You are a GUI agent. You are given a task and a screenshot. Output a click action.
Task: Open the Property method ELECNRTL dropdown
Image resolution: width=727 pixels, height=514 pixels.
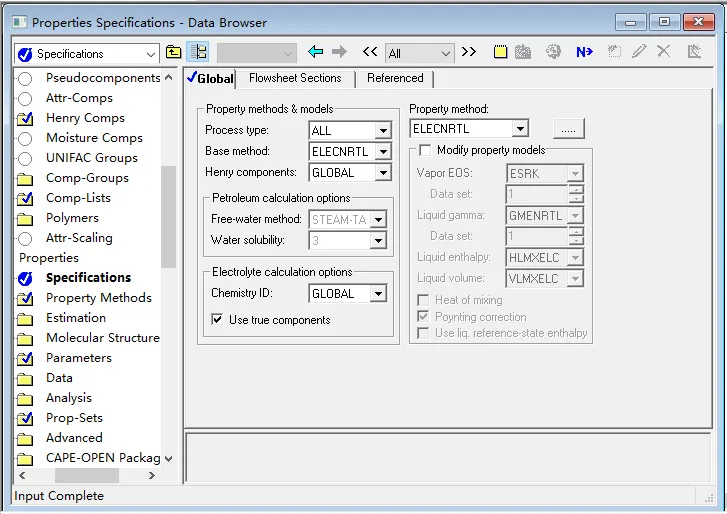(x=520, y=128)
